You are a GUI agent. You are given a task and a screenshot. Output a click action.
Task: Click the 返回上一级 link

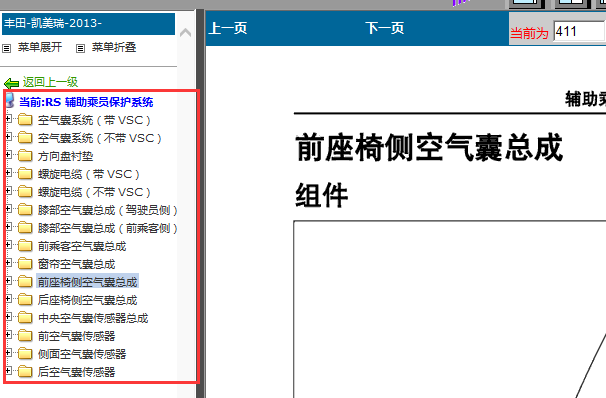(x=50, y=82)
